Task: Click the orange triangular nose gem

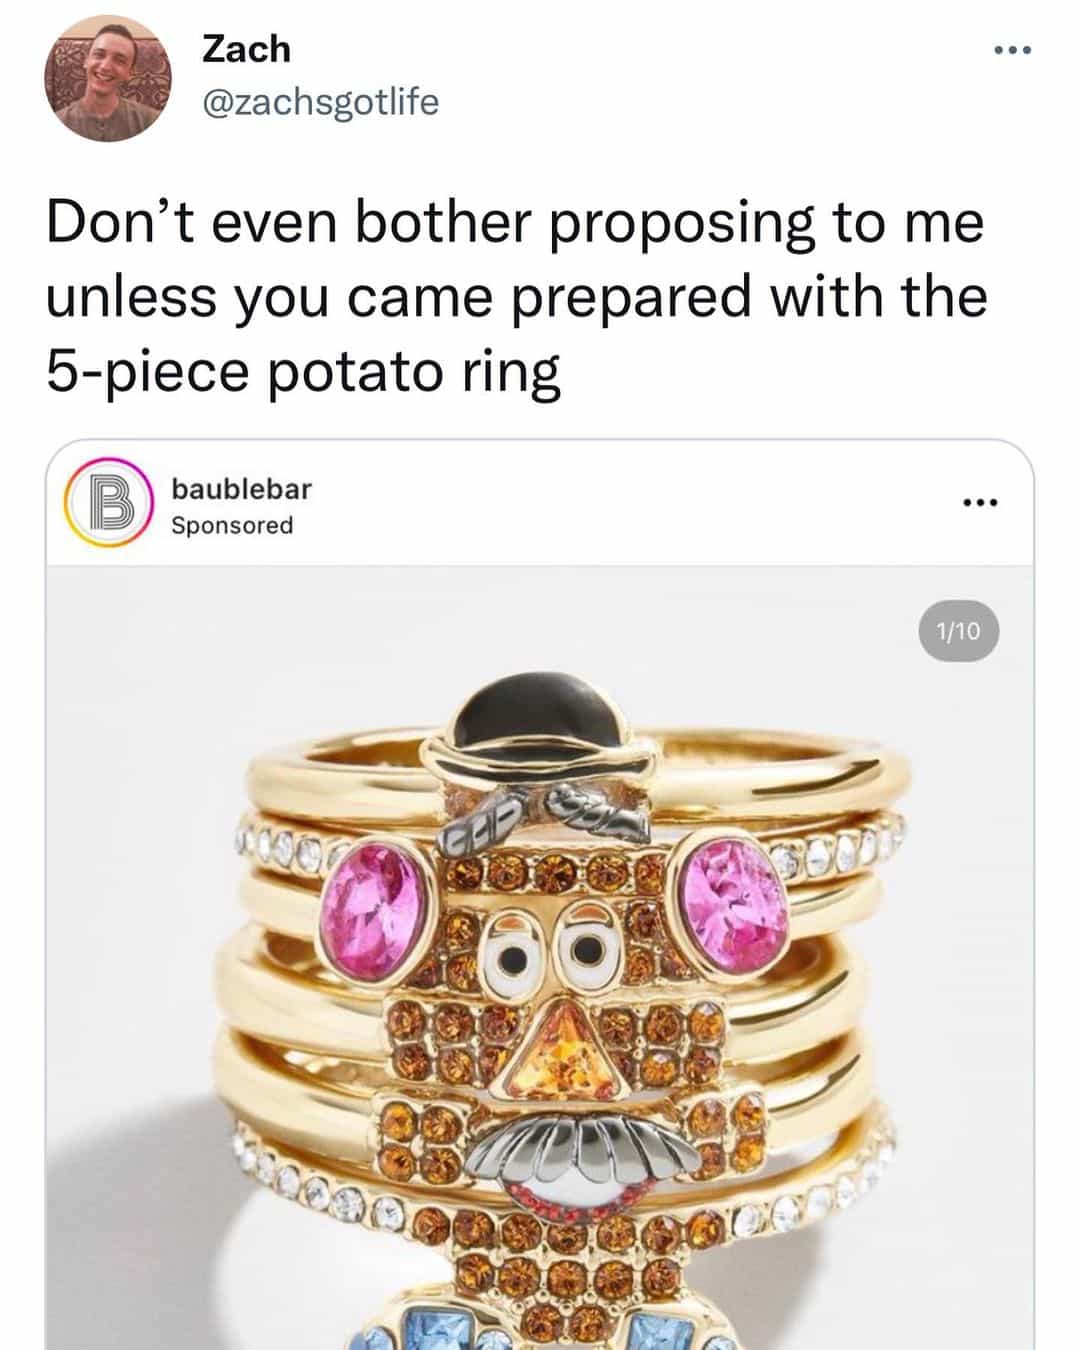Action: click(x=561, y=1053)
